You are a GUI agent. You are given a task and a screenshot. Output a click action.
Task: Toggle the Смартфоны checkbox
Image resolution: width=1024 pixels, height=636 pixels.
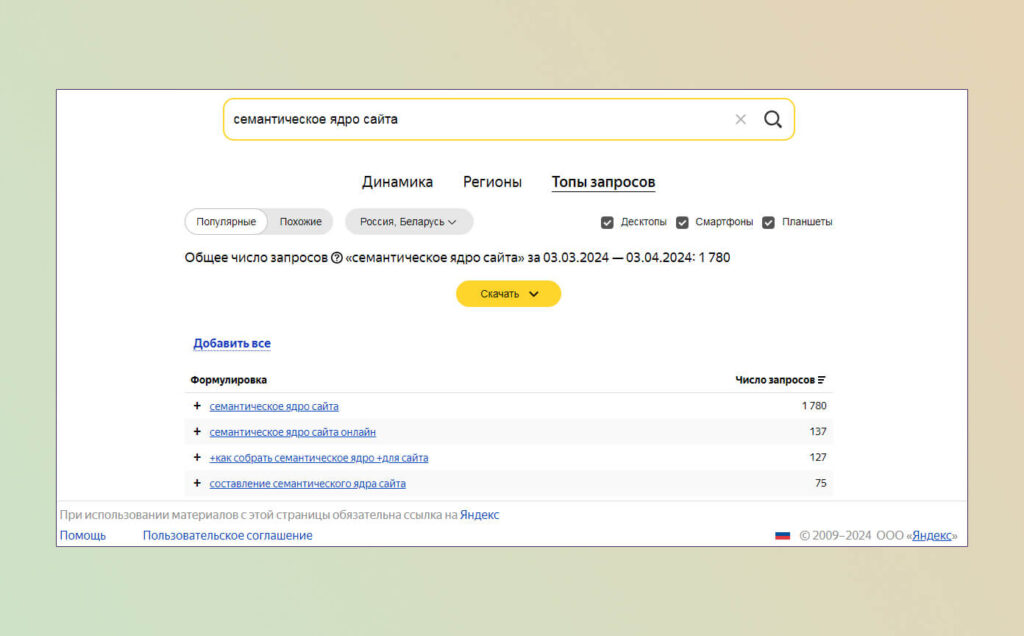[682, 223]
